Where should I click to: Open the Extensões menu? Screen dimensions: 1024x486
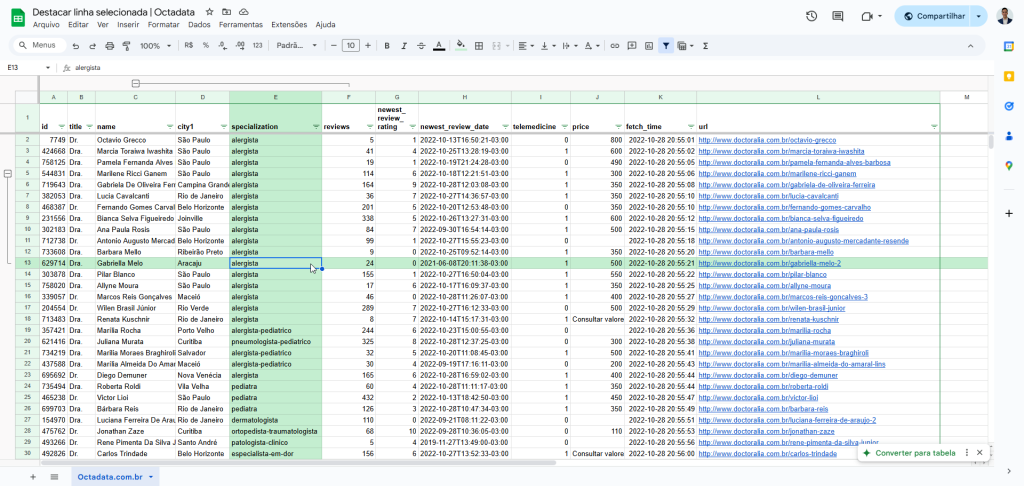(289, 25)
